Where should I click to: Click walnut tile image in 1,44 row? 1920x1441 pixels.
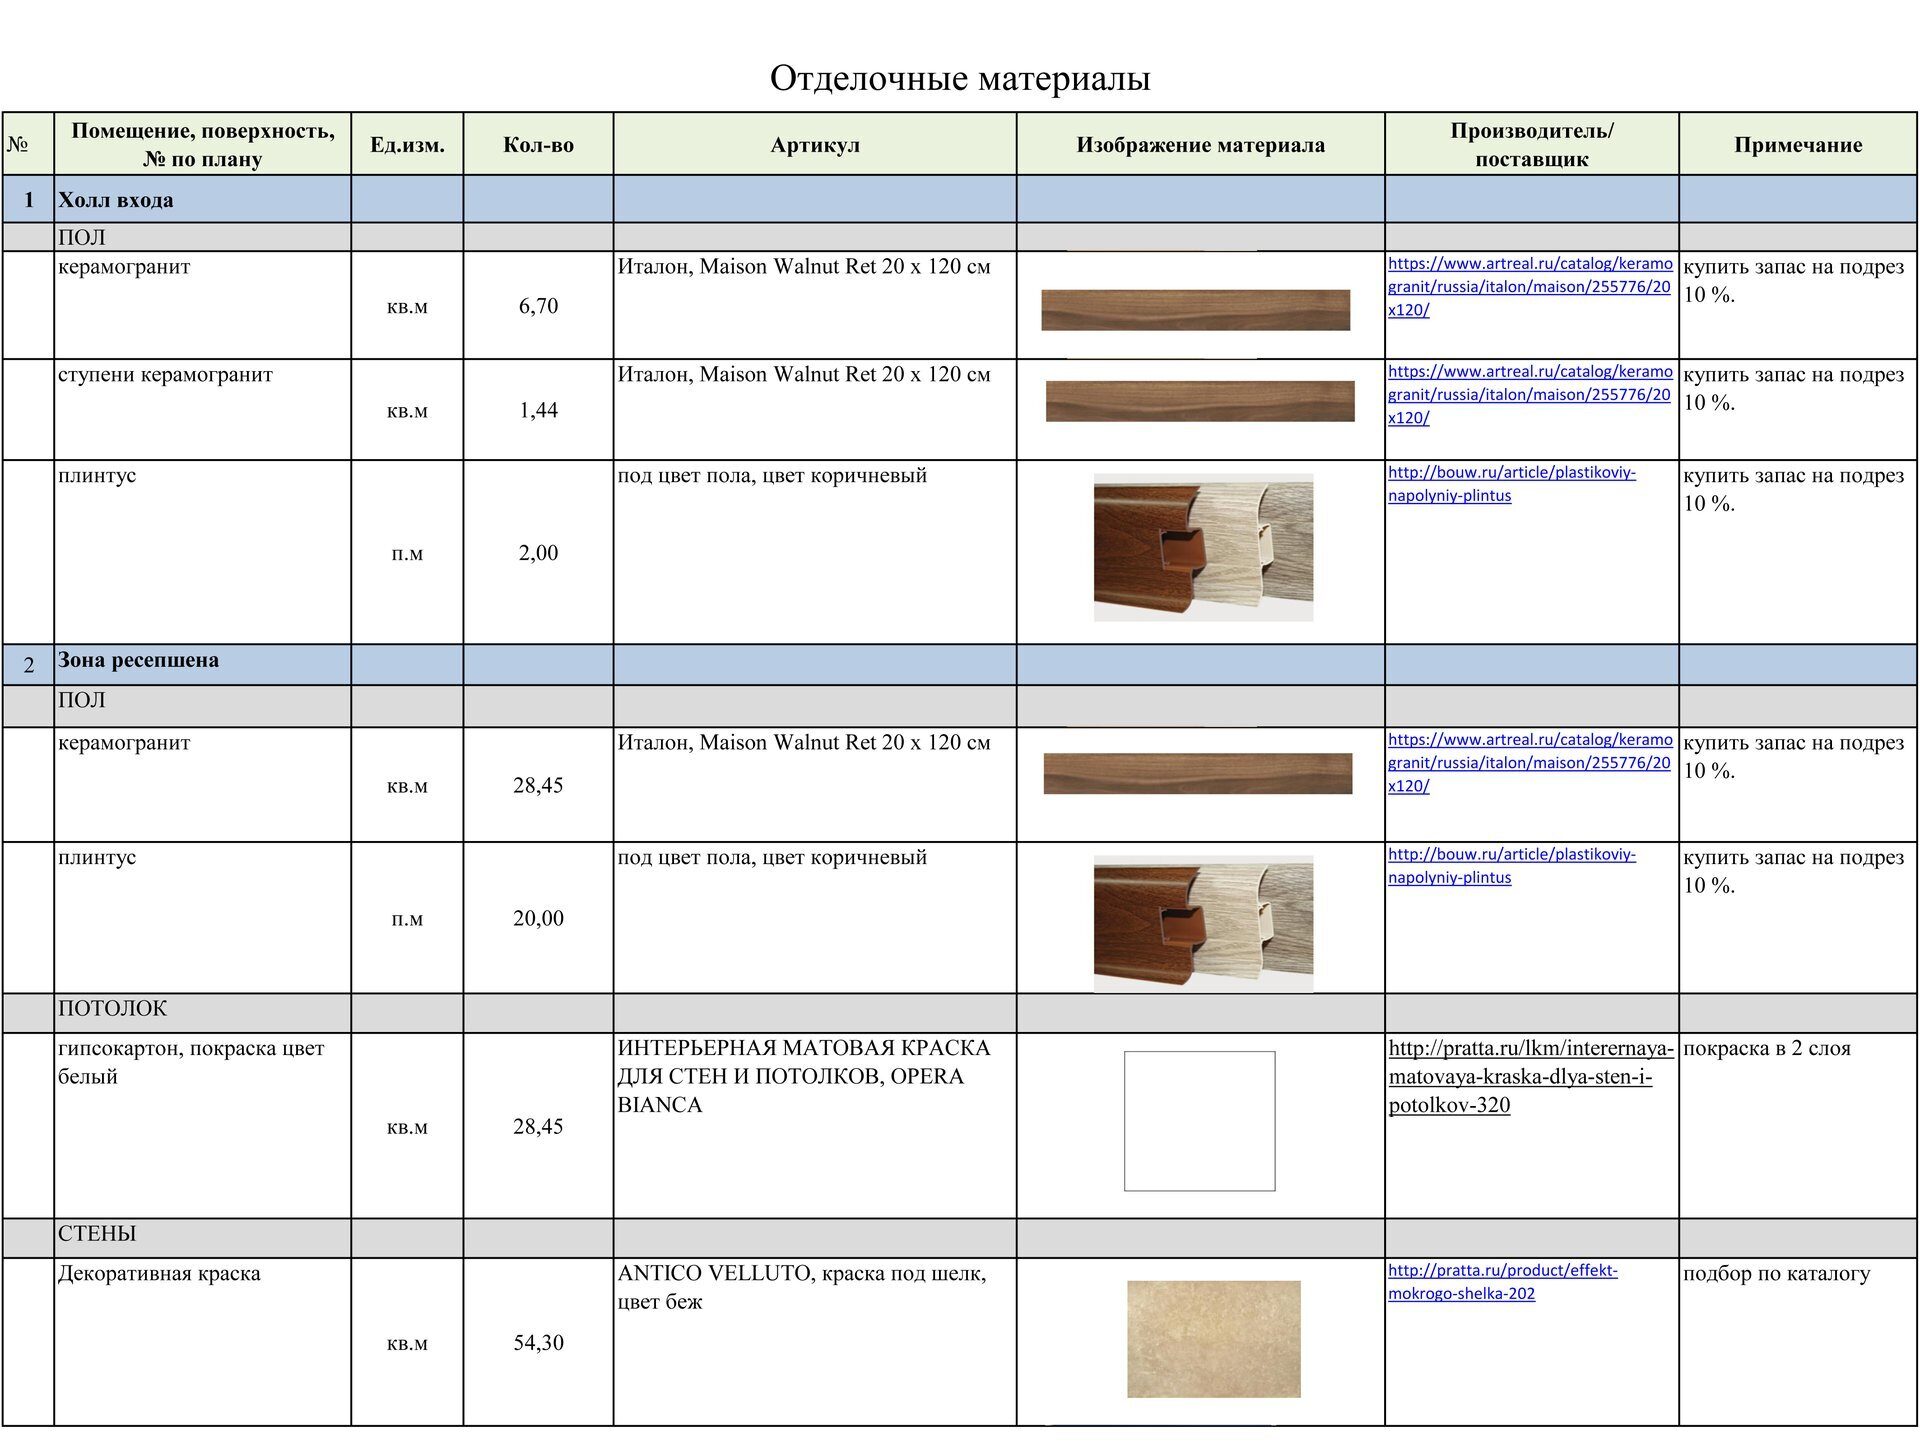(x=1200, y=401)
